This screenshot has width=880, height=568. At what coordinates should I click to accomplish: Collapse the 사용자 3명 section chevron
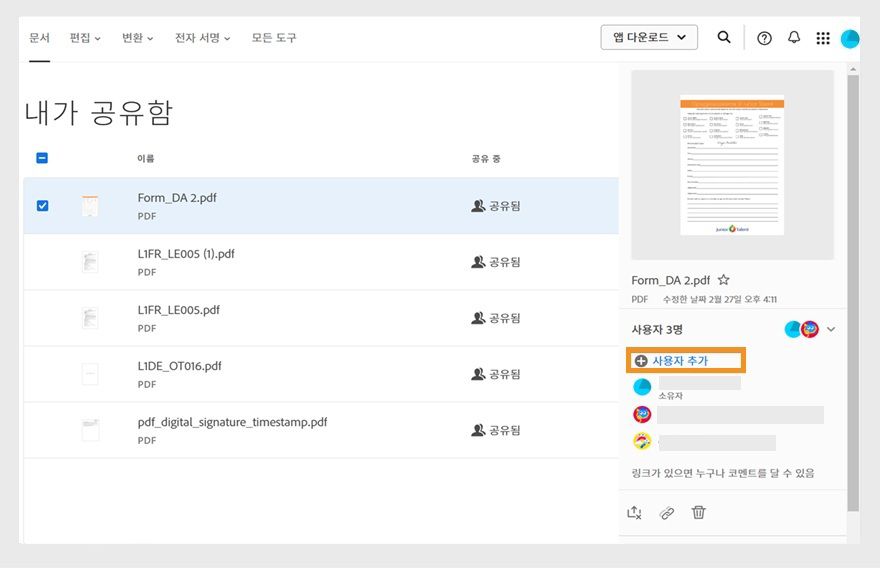coord(831,329)
